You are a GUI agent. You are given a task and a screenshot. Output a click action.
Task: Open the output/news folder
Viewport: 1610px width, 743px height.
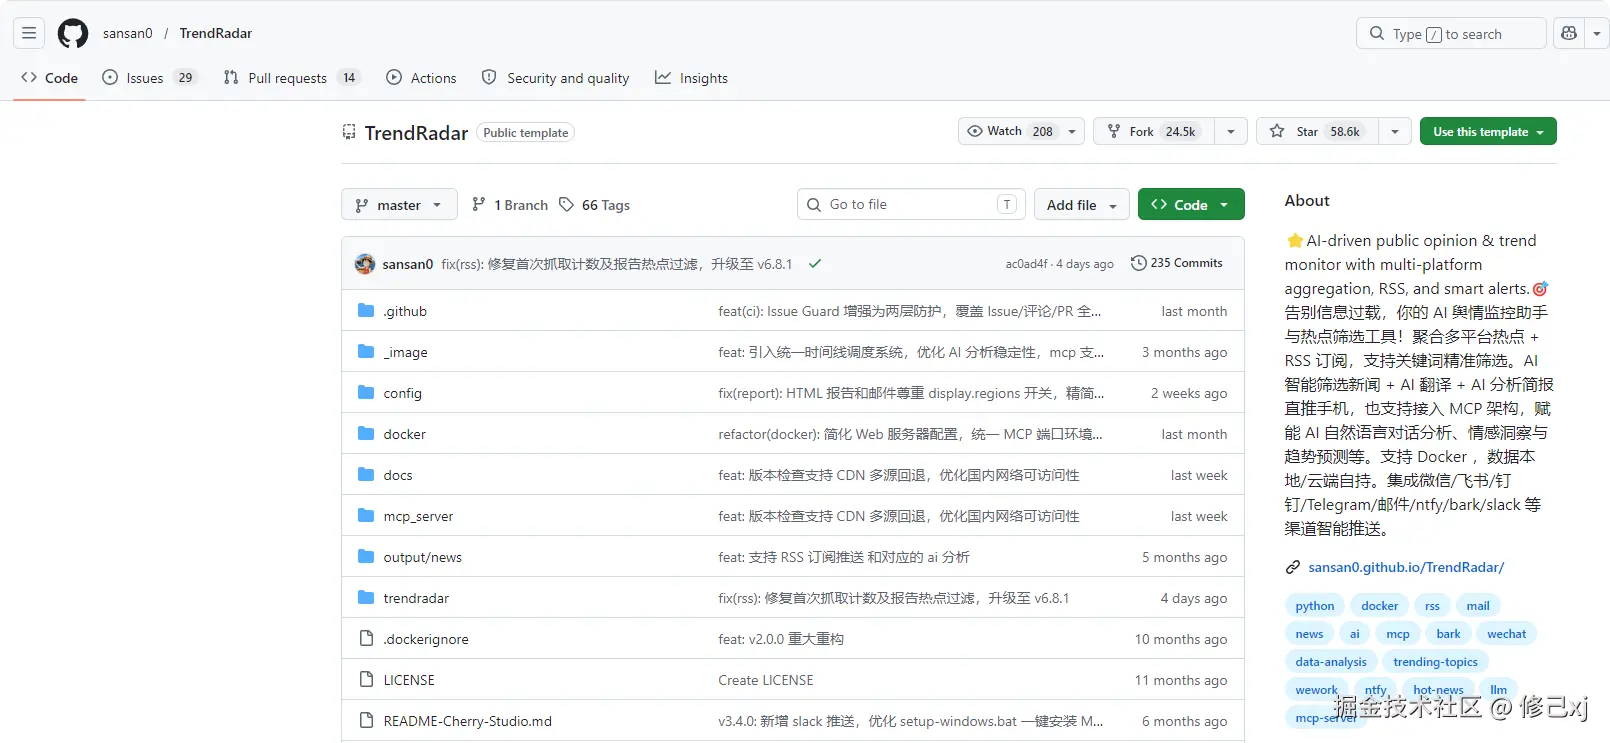(423, 557)
